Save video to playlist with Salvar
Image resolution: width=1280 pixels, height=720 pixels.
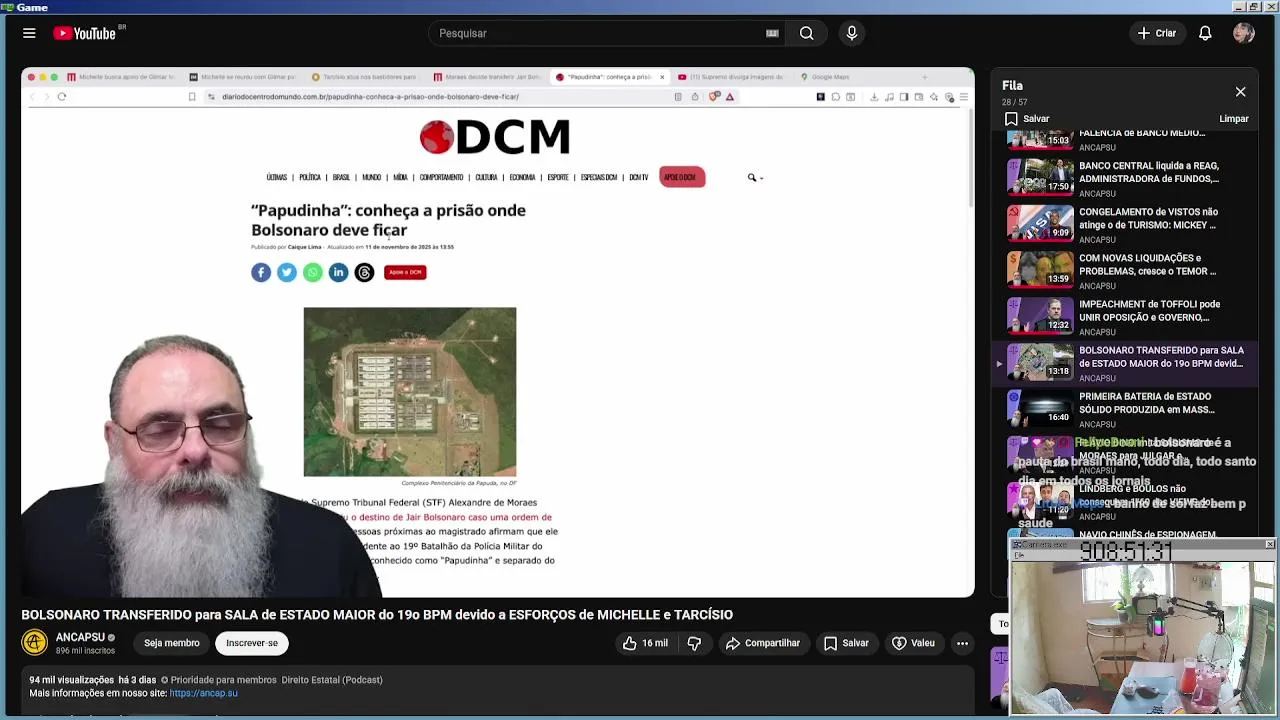846,643
